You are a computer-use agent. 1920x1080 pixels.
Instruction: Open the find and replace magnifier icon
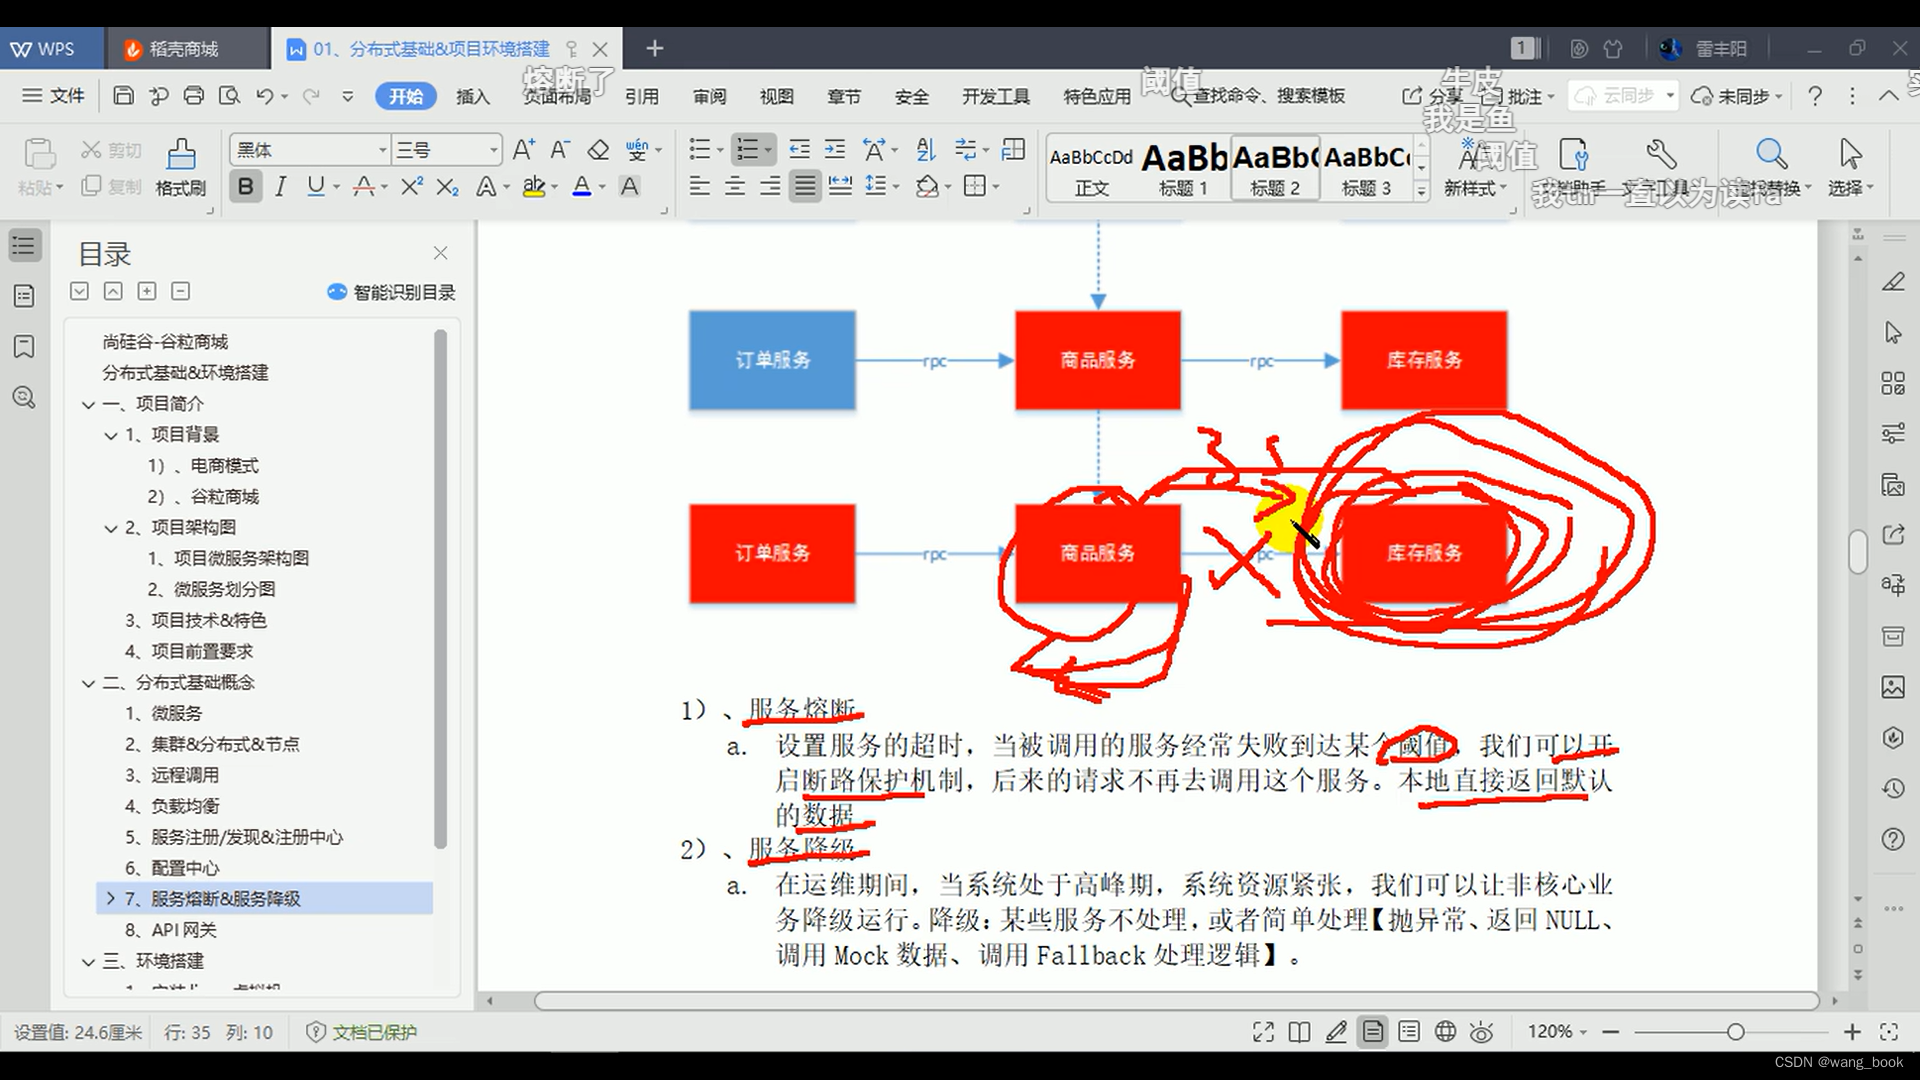tap(1771, 155)
